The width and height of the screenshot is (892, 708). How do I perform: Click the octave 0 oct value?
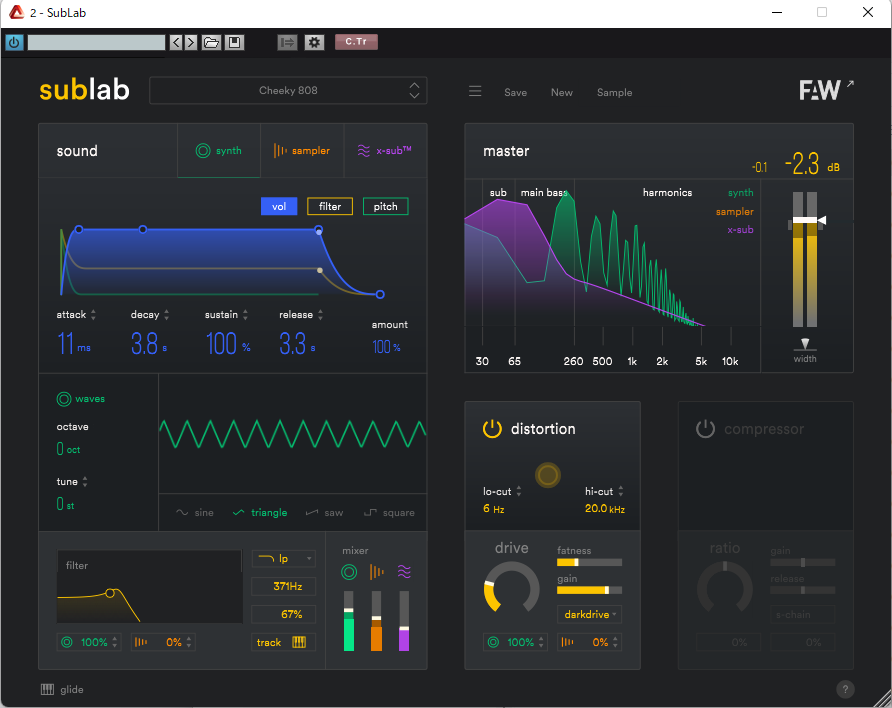(68, 449)
